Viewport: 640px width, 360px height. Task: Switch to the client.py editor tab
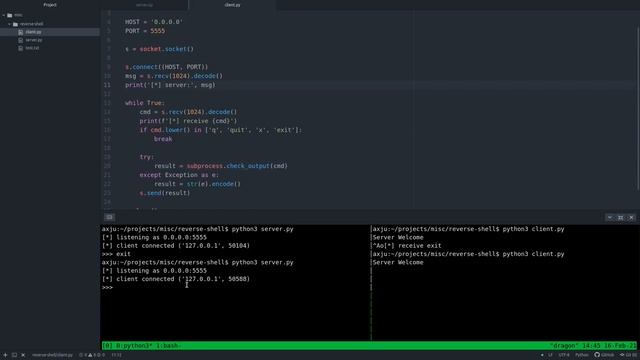(x=232, y=5)
